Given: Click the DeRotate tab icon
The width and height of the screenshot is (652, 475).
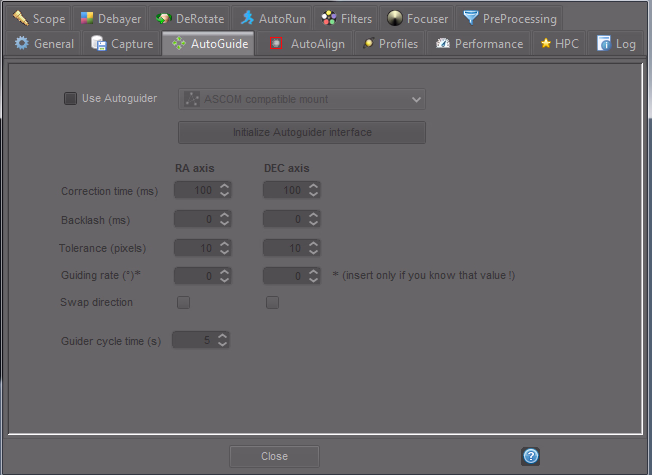Looking at the screenshot, I should pos(162,18).
